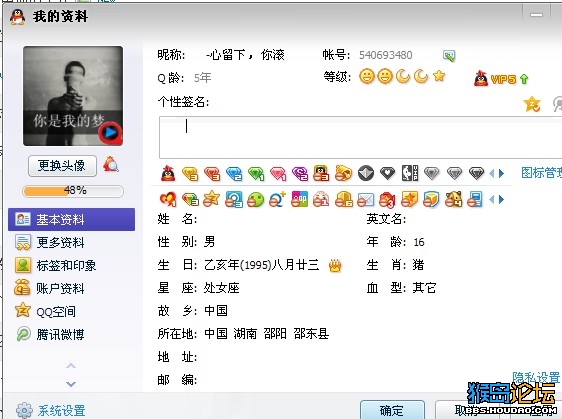Click the location text 邵东县
The height and width of the screenshot is (419, 562).
(x=311, y=334)
